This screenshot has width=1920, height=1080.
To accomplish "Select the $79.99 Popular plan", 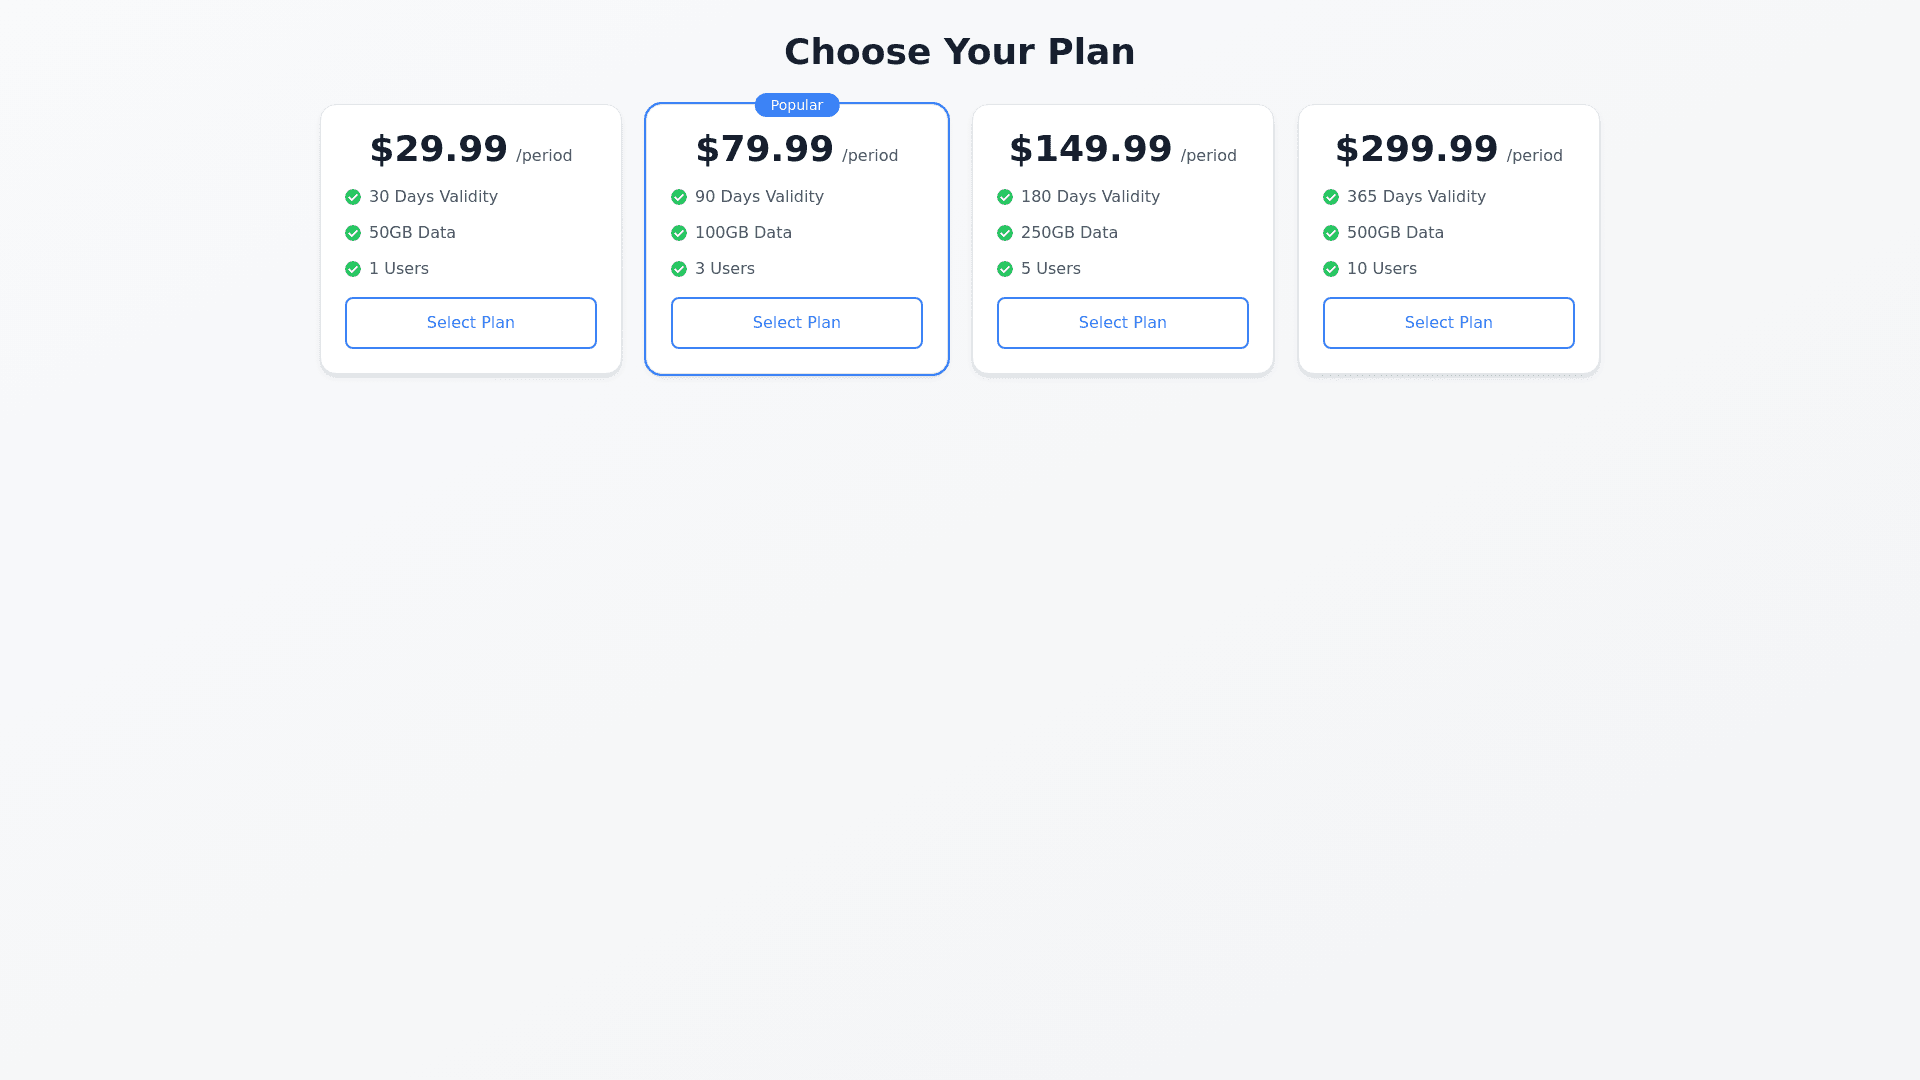I will [x=797, y=323].
